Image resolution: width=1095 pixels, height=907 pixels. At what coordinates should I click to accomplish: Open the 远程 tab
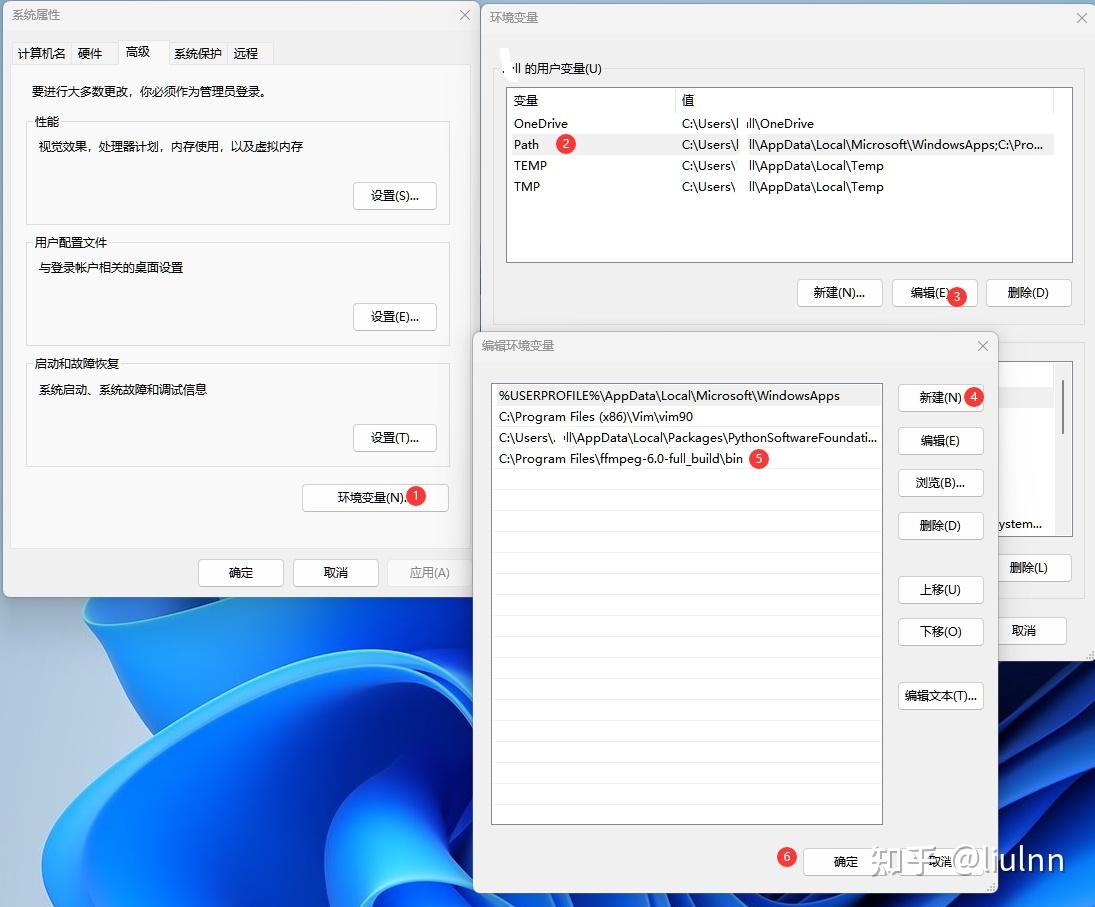pos(247,53)
